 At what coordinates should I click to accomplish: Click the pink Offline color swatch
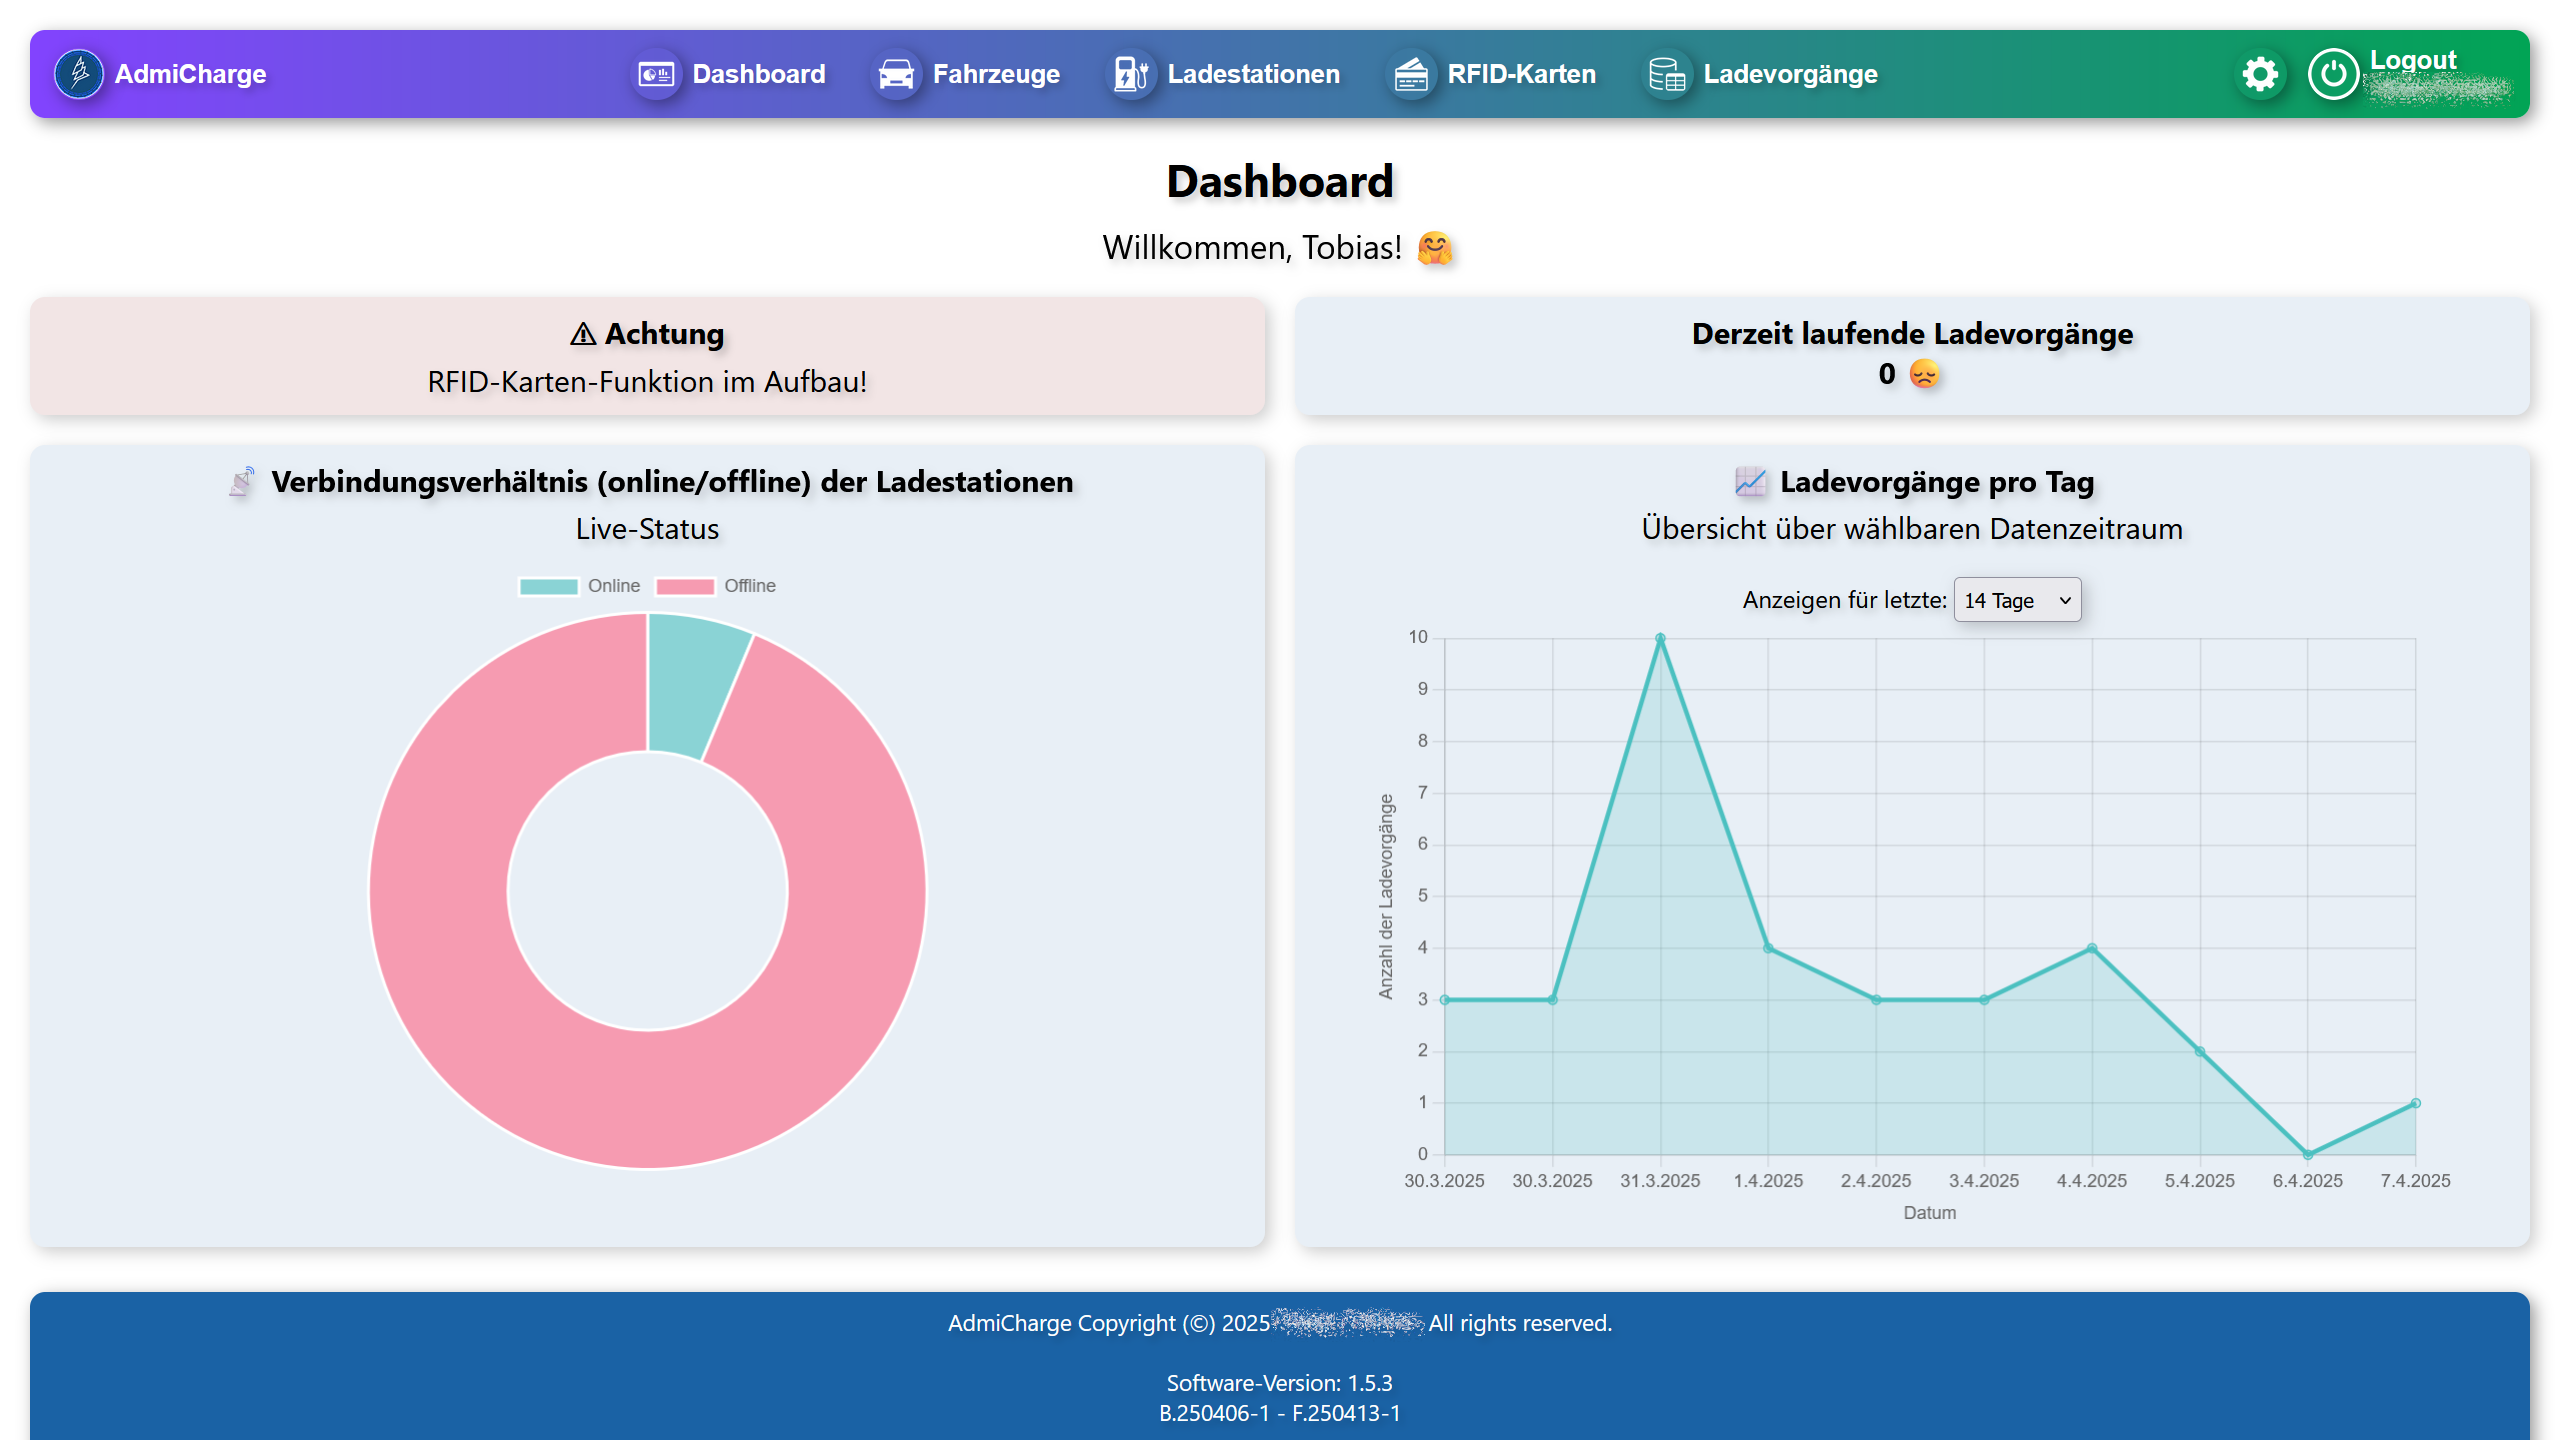(685, 586)
